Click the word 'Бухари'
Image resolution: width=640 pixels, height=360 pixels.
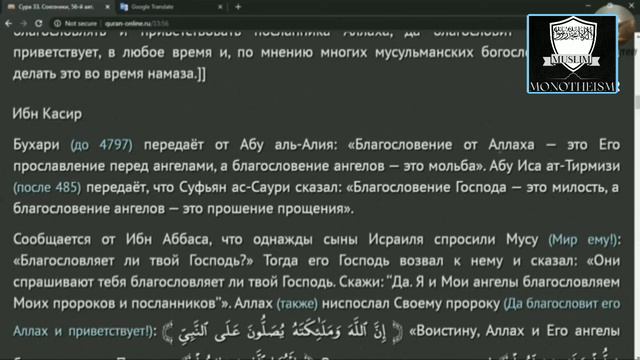36,144
